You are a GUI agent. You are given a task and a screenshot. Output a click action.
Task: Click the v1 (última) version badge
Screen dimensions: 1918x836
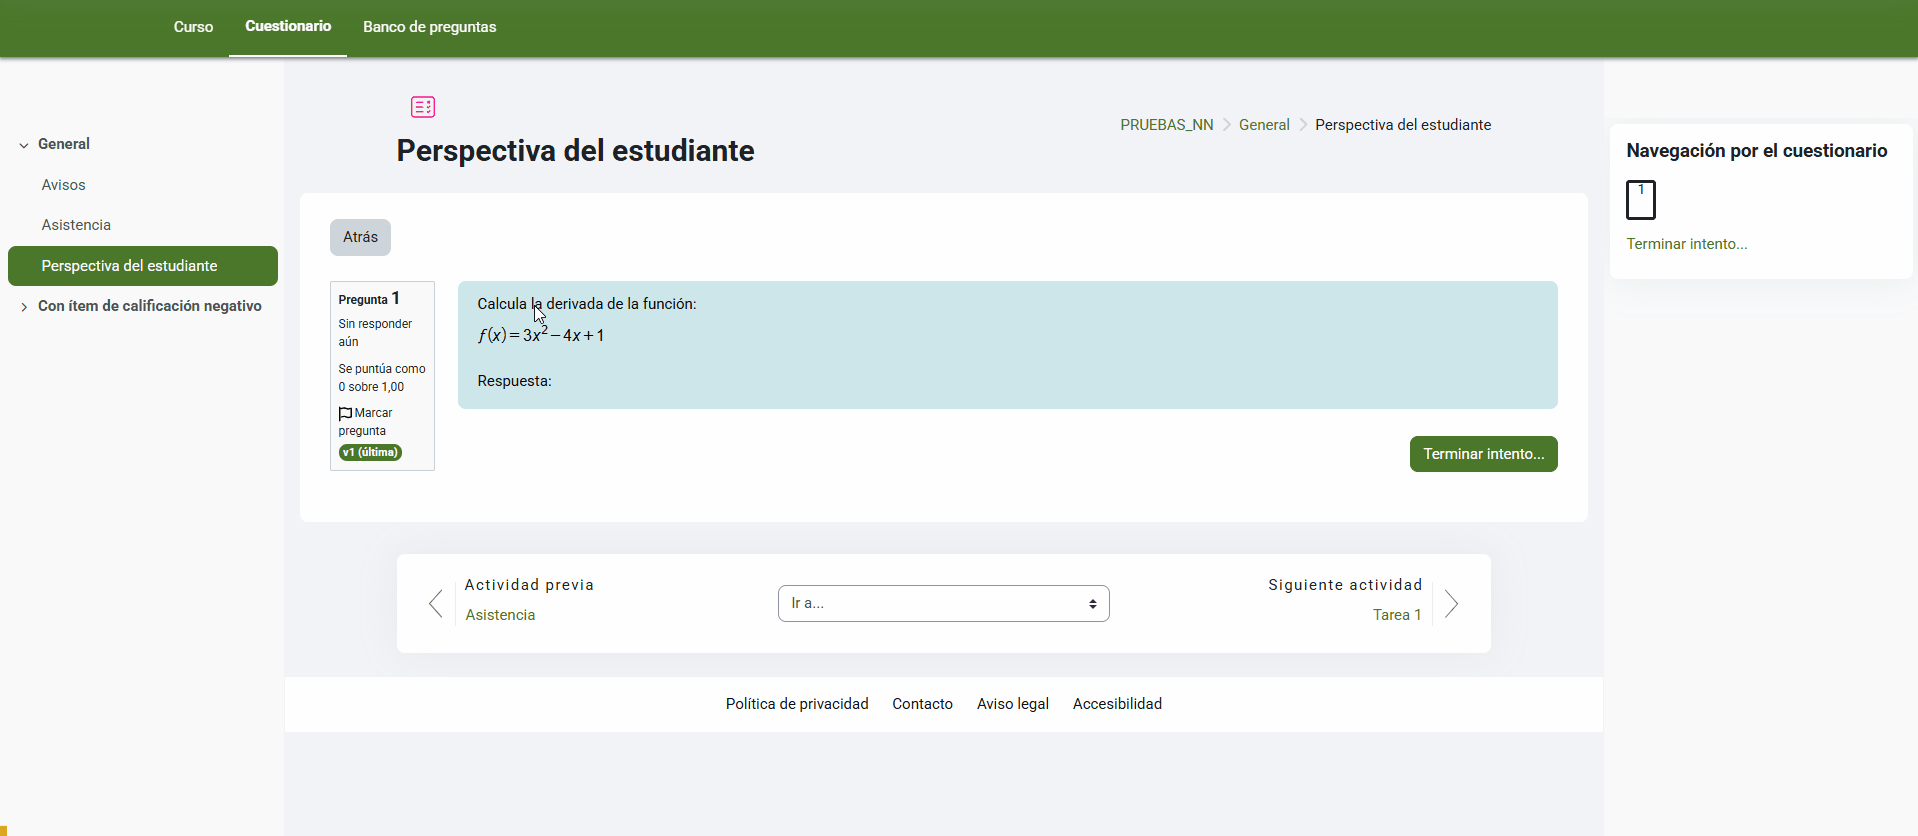click(x=370, y=452)
